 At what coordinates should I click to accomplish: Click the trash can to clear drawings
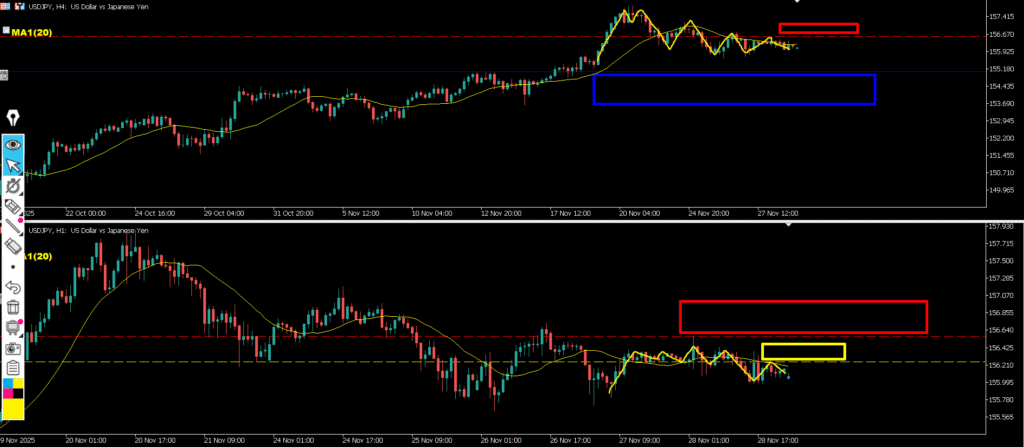(x=13, y=307)
